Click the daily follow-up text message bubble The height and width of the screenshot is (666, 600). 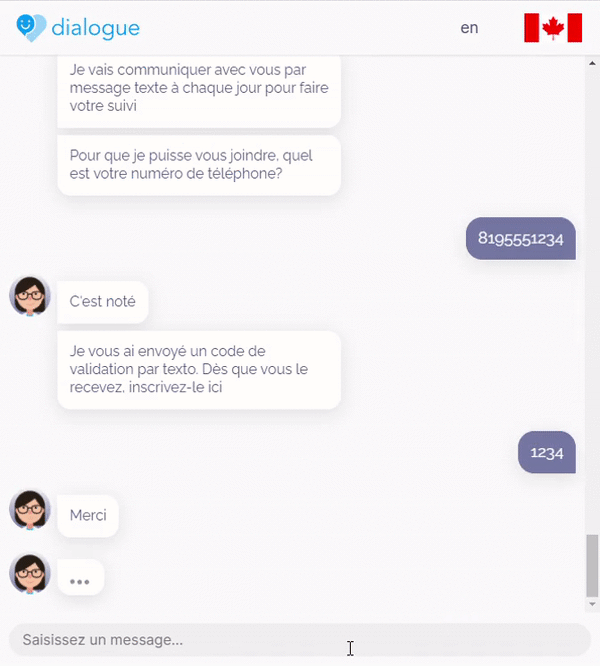(x=199, y=91)
